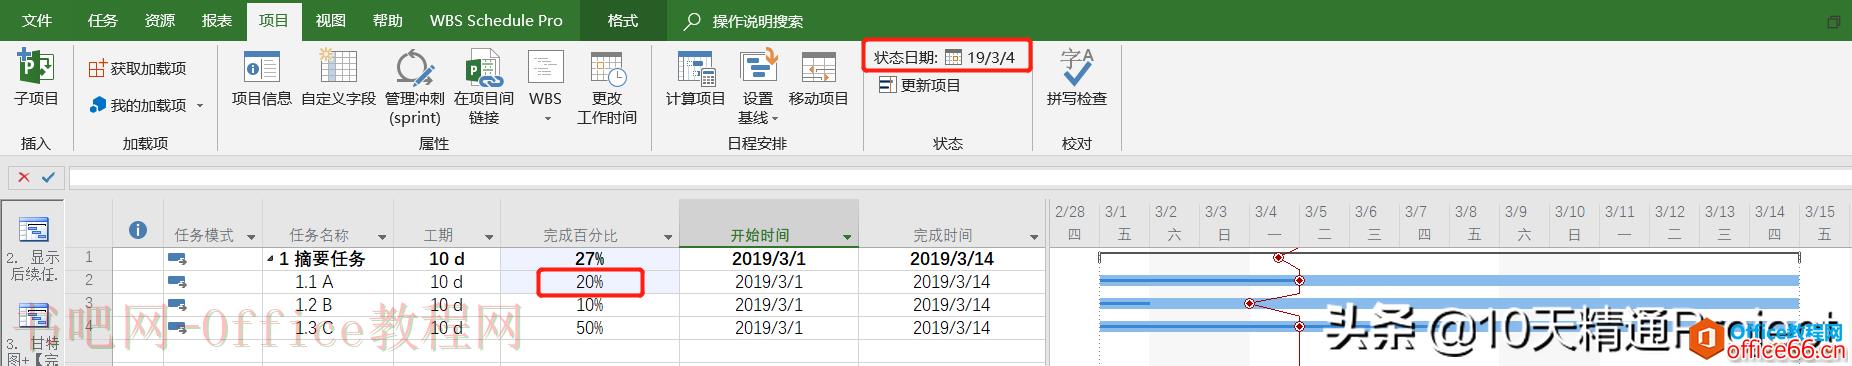Click the 3/4 date in timescale
Viewport: 1852px width, 366px height.
pyautogui.click(x=1266, y=212)
